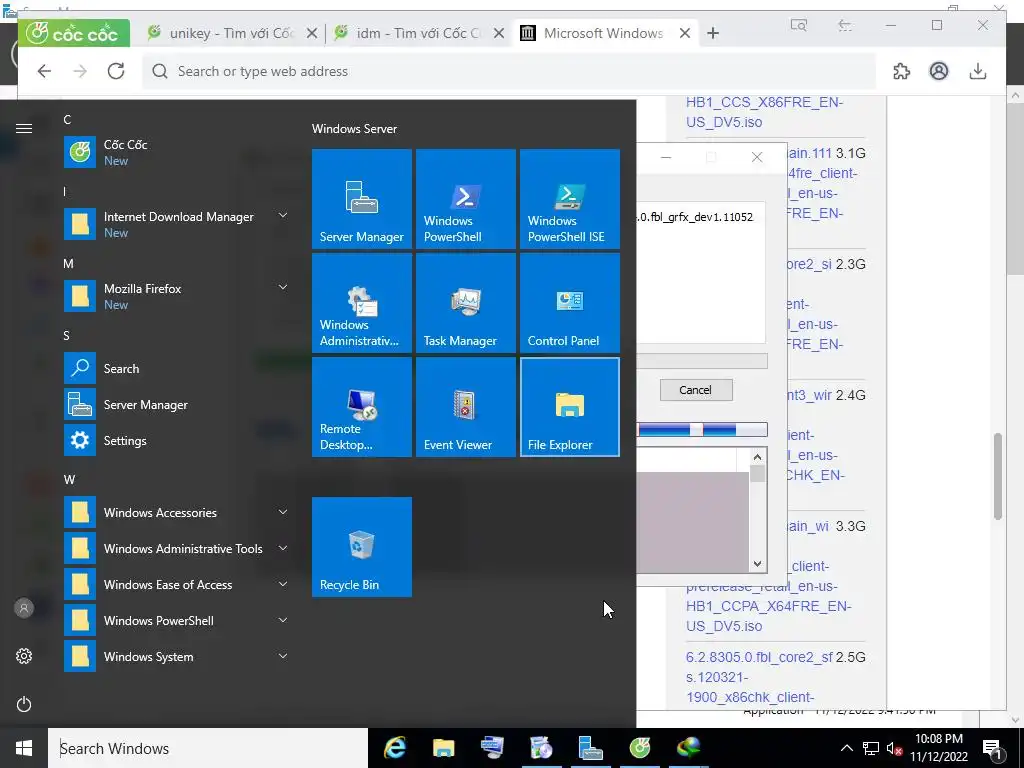Click the Cốc Cốc browser menu button
1024x768 pixels.
(x=74, y=33)
